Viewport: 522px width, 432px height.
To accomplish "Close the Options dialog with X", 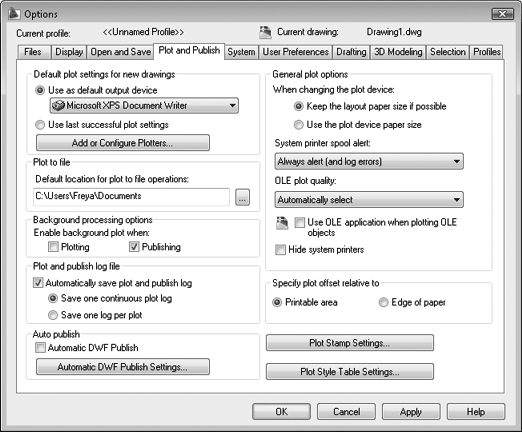I will [502, 14].
